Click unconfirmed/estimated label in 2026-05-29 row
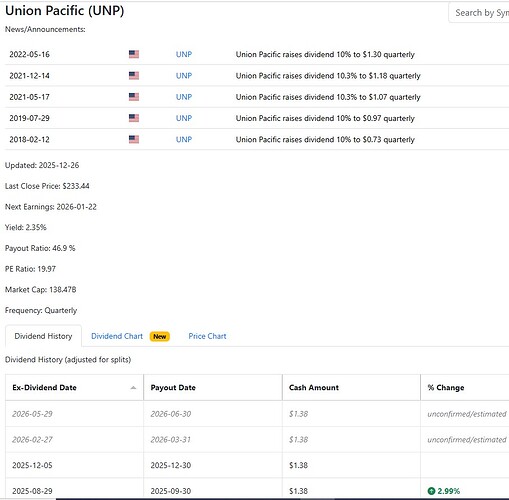The height and width of the screenshot is (500, 509). (x=467, y=414)
